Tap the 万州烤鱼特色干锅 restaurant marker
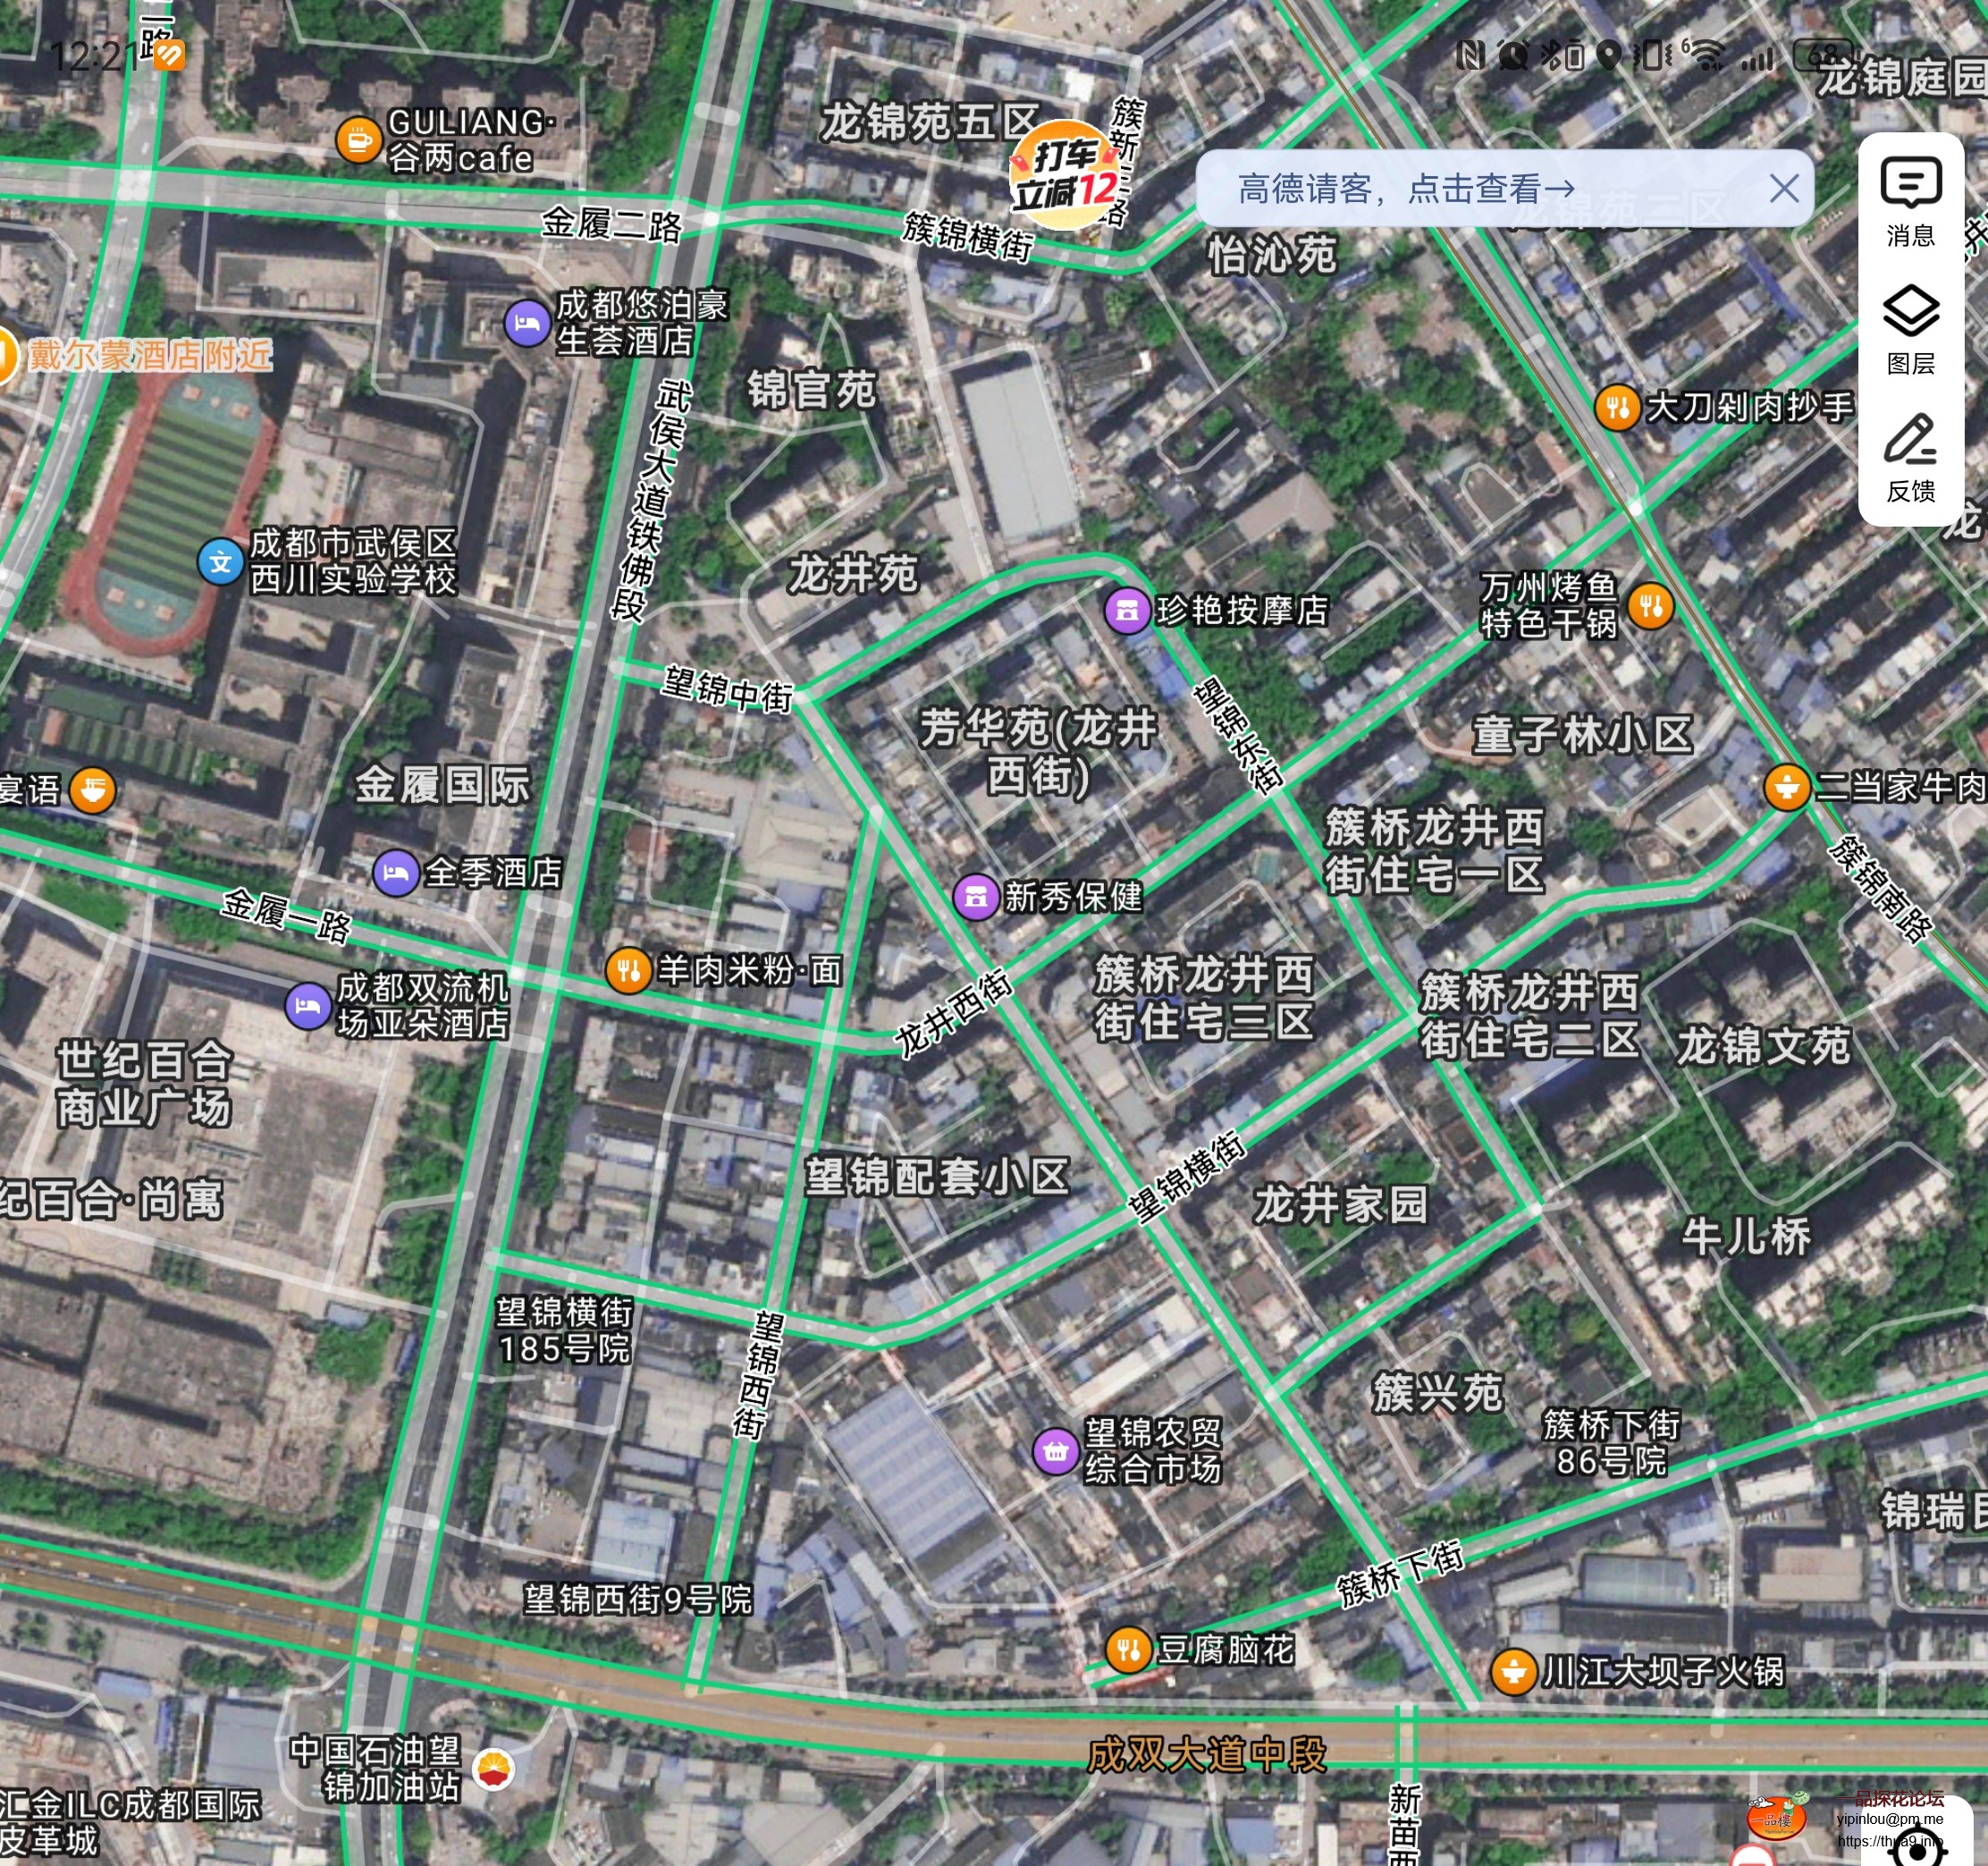 [x=1650, y=605]
